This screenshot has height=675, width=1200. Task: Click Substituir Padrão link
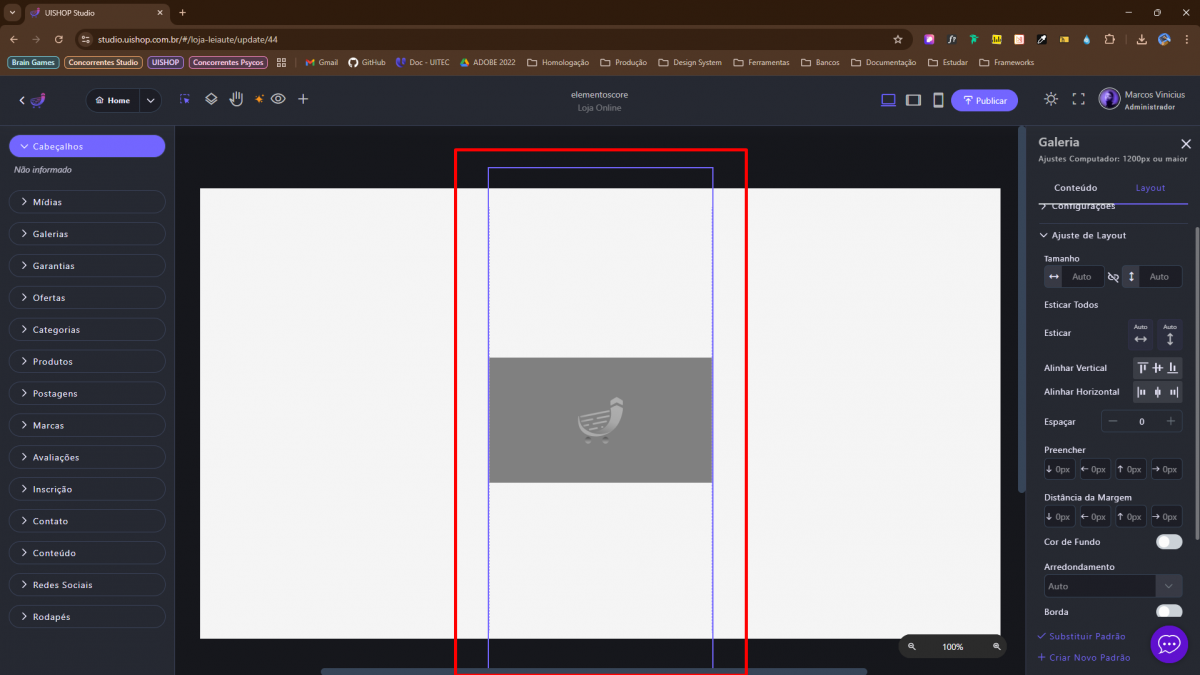point(1086,636)
